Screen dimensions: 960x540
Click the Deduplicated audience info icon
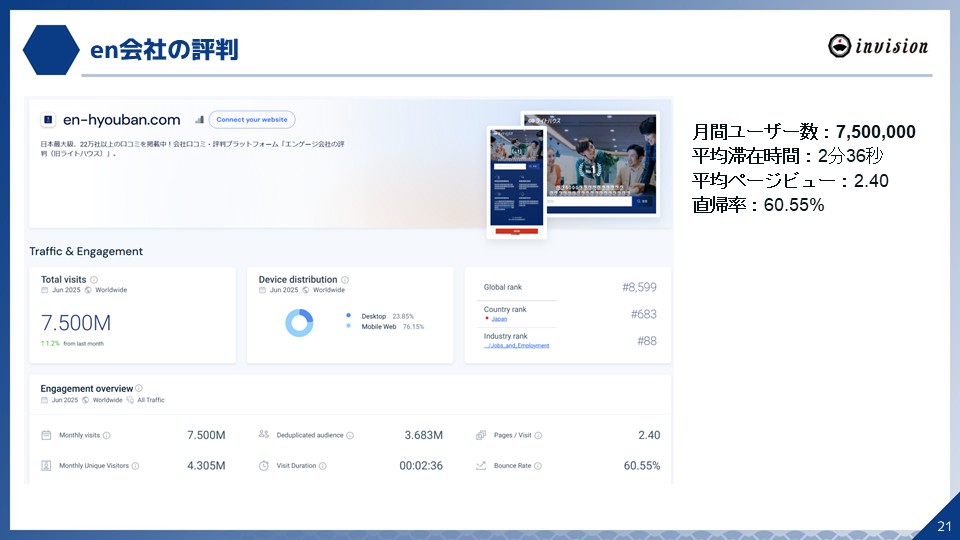tap(350, 436)
